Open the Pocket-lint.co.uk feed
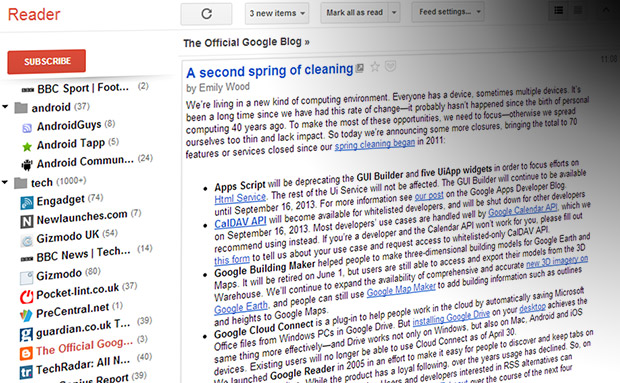The height and width of the screenshot is (383, 620). pyautogui.click(x=78, y=292)
